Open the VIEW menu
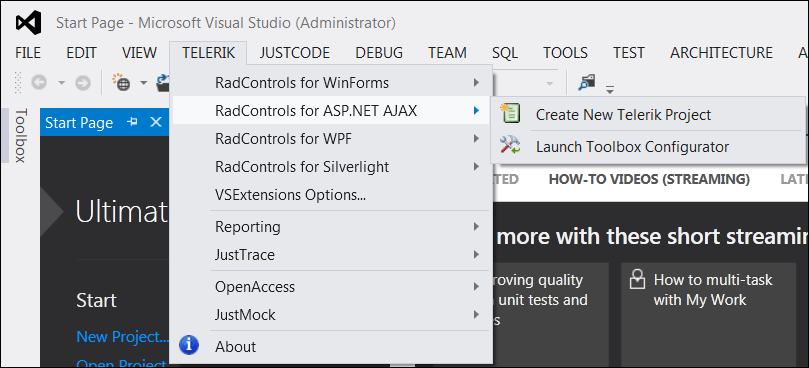The image size is (809, 368). coord(139,53)
